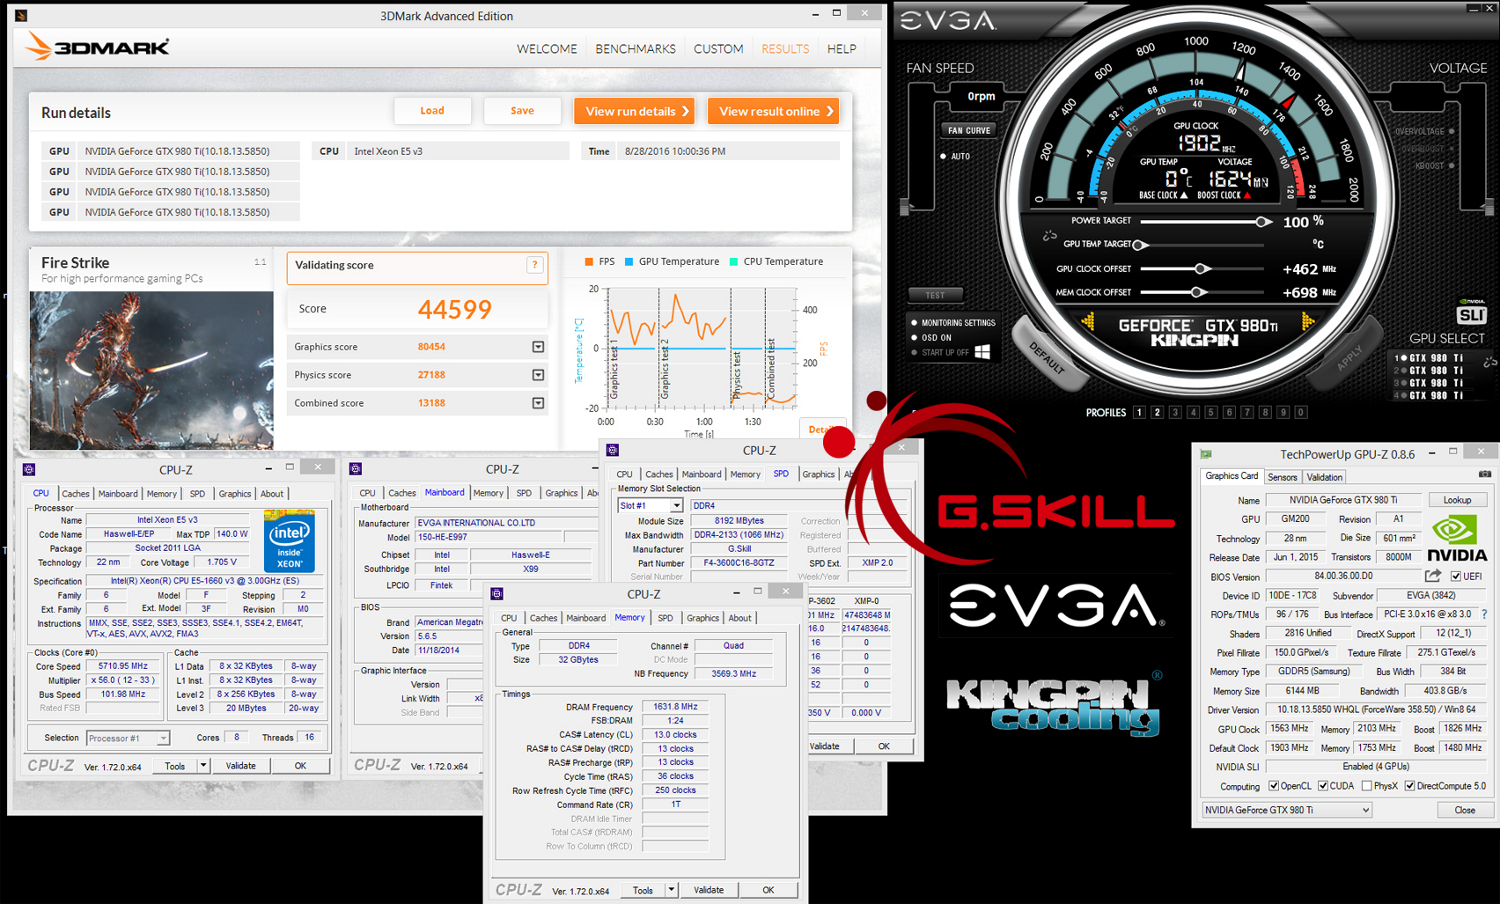Image resolution: width=1500 pixels, height=904 pixels.
Task: Toggle the DirectCompute 5.0 checkbox
Action: (x=1410, y=786)
